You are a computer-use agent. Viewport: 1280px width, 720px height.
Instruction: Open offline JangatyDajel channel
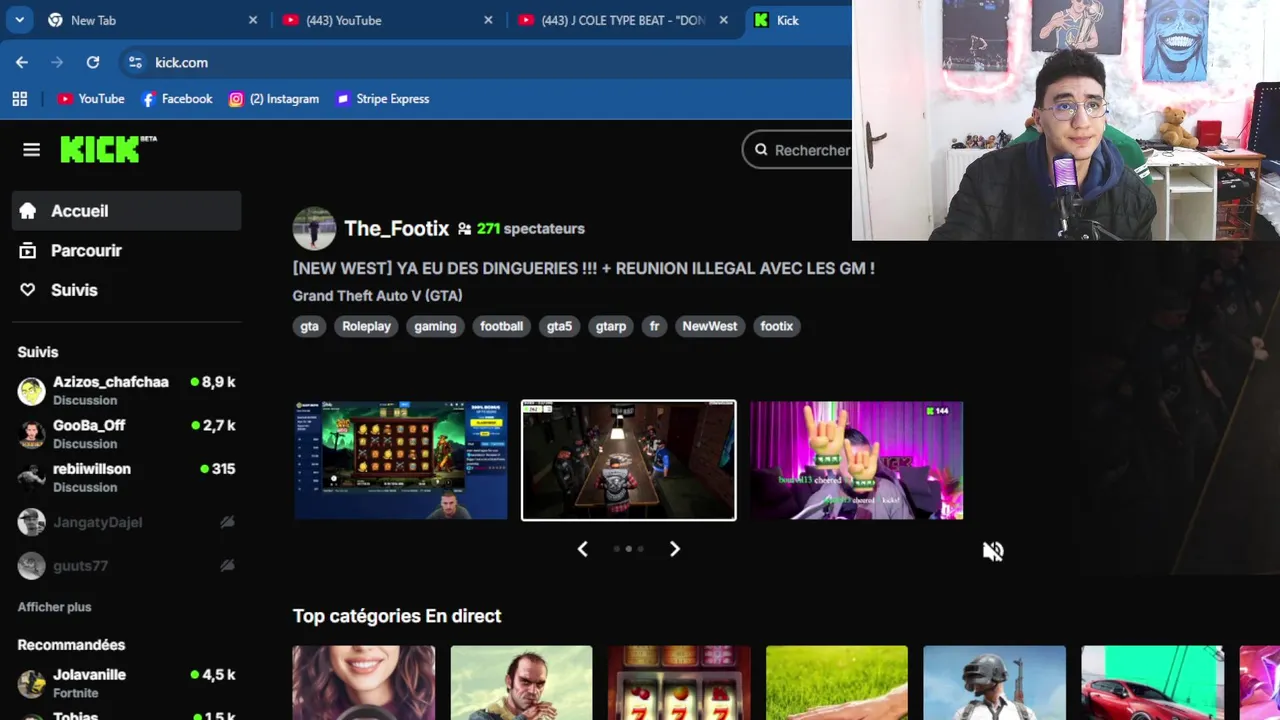[x=126, y=522]
